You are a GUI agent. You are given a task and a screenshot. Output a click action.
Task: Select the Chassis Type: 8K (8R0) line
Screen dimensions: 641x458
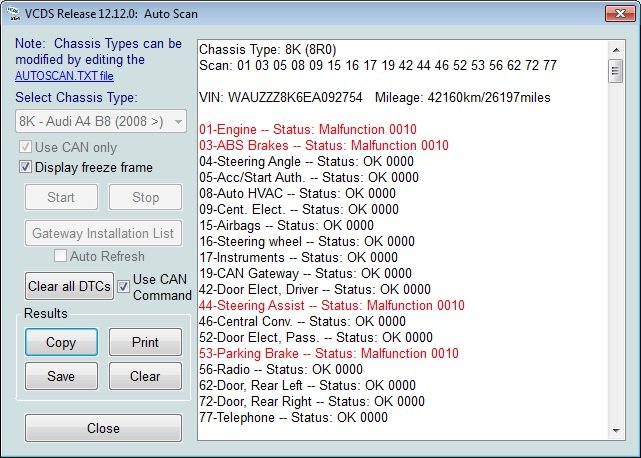tap(268, 49)
